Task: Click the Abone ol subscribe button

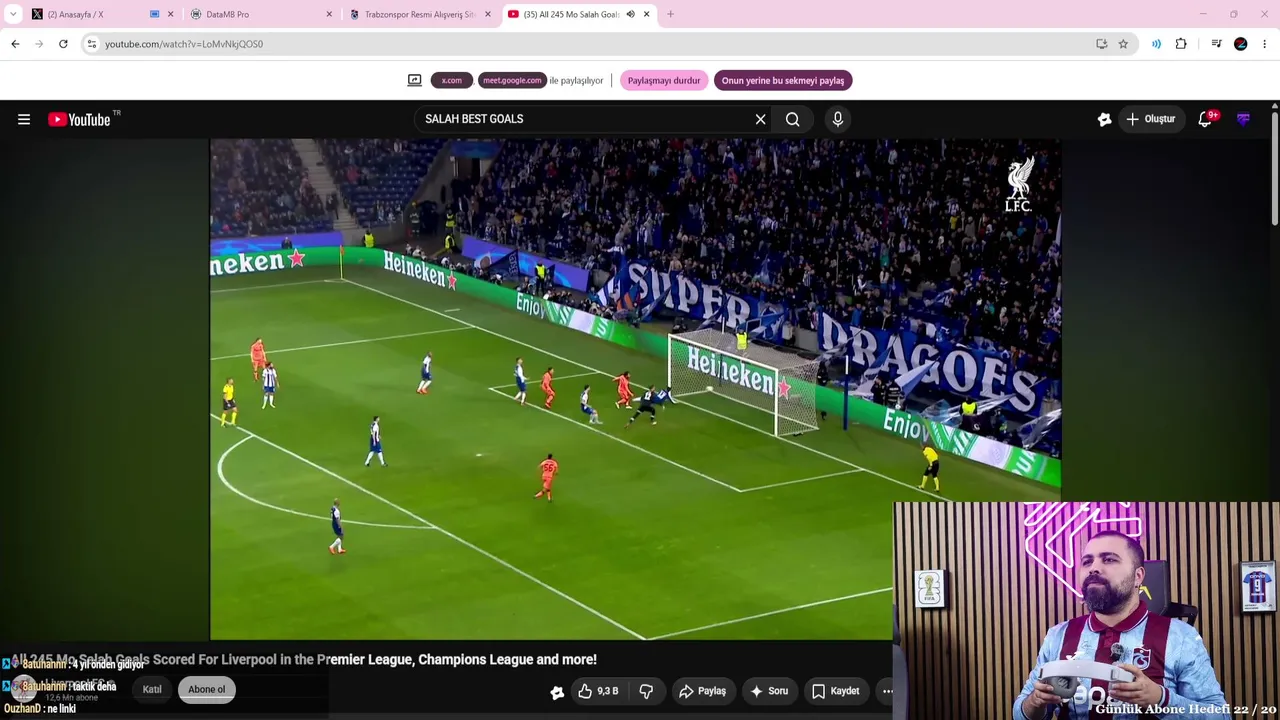Action: pos(207,689)
